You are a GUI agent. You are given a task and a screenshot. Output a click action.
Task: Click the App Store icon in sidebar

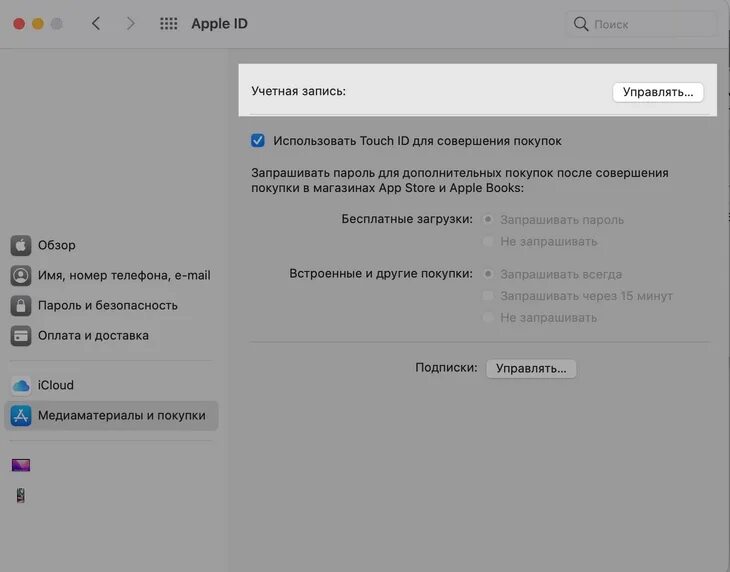point(21,416)
